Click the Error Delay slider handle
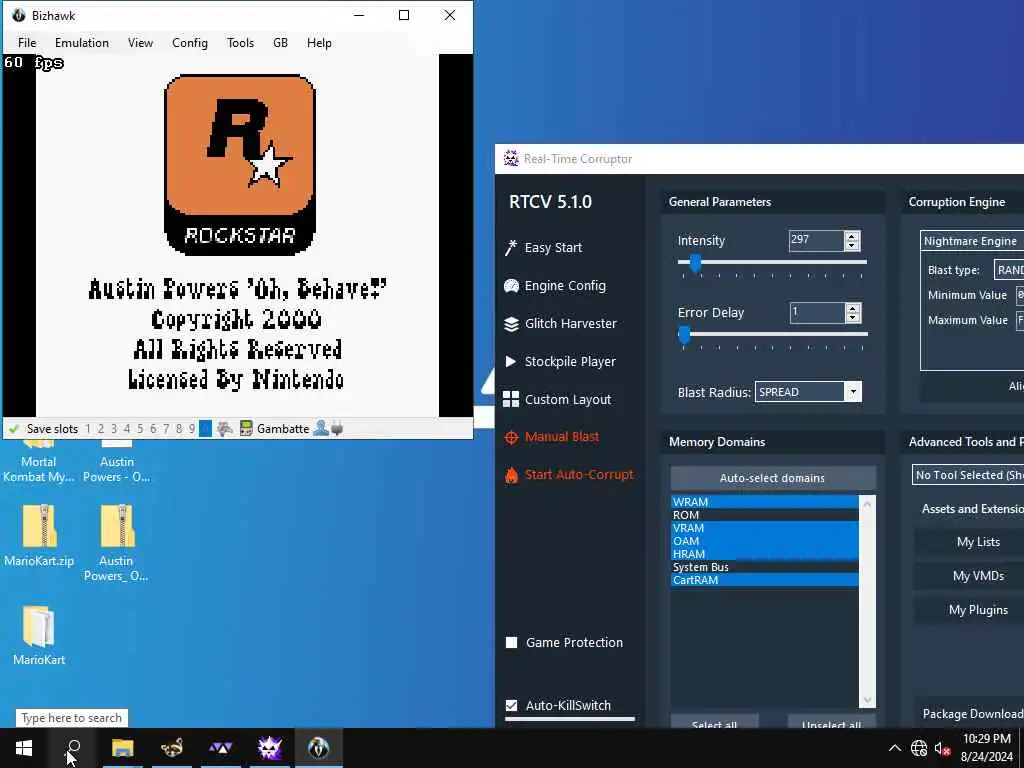This screenshot has height=768, width=1024. [684, 335]
